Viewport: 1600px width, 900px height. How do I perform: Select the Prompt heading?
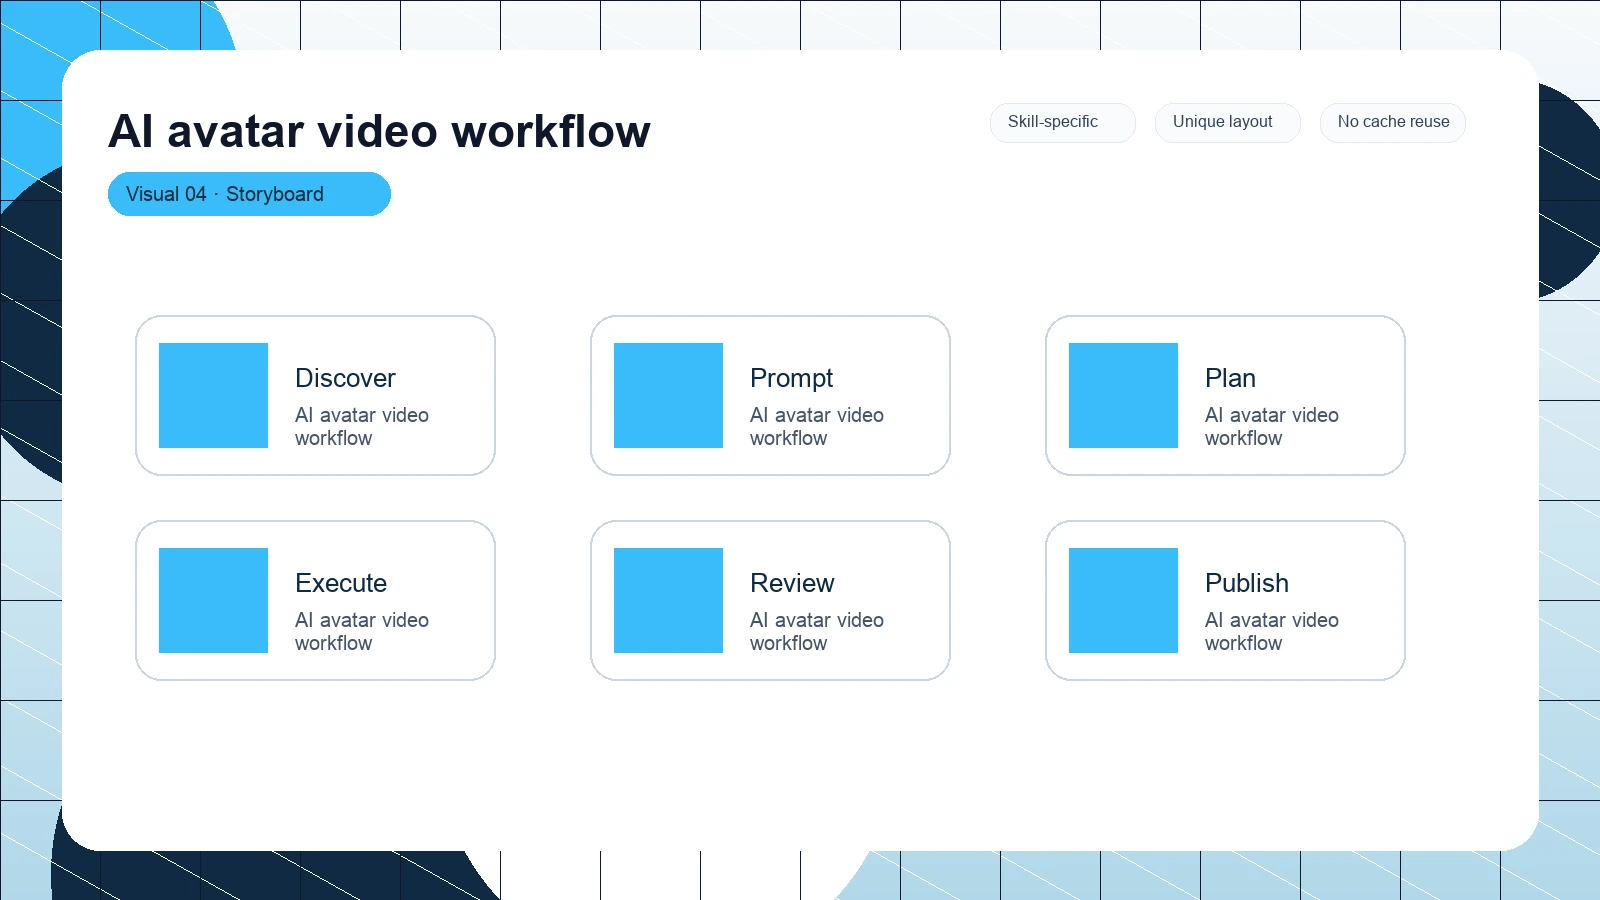click(x=791, y=379)
